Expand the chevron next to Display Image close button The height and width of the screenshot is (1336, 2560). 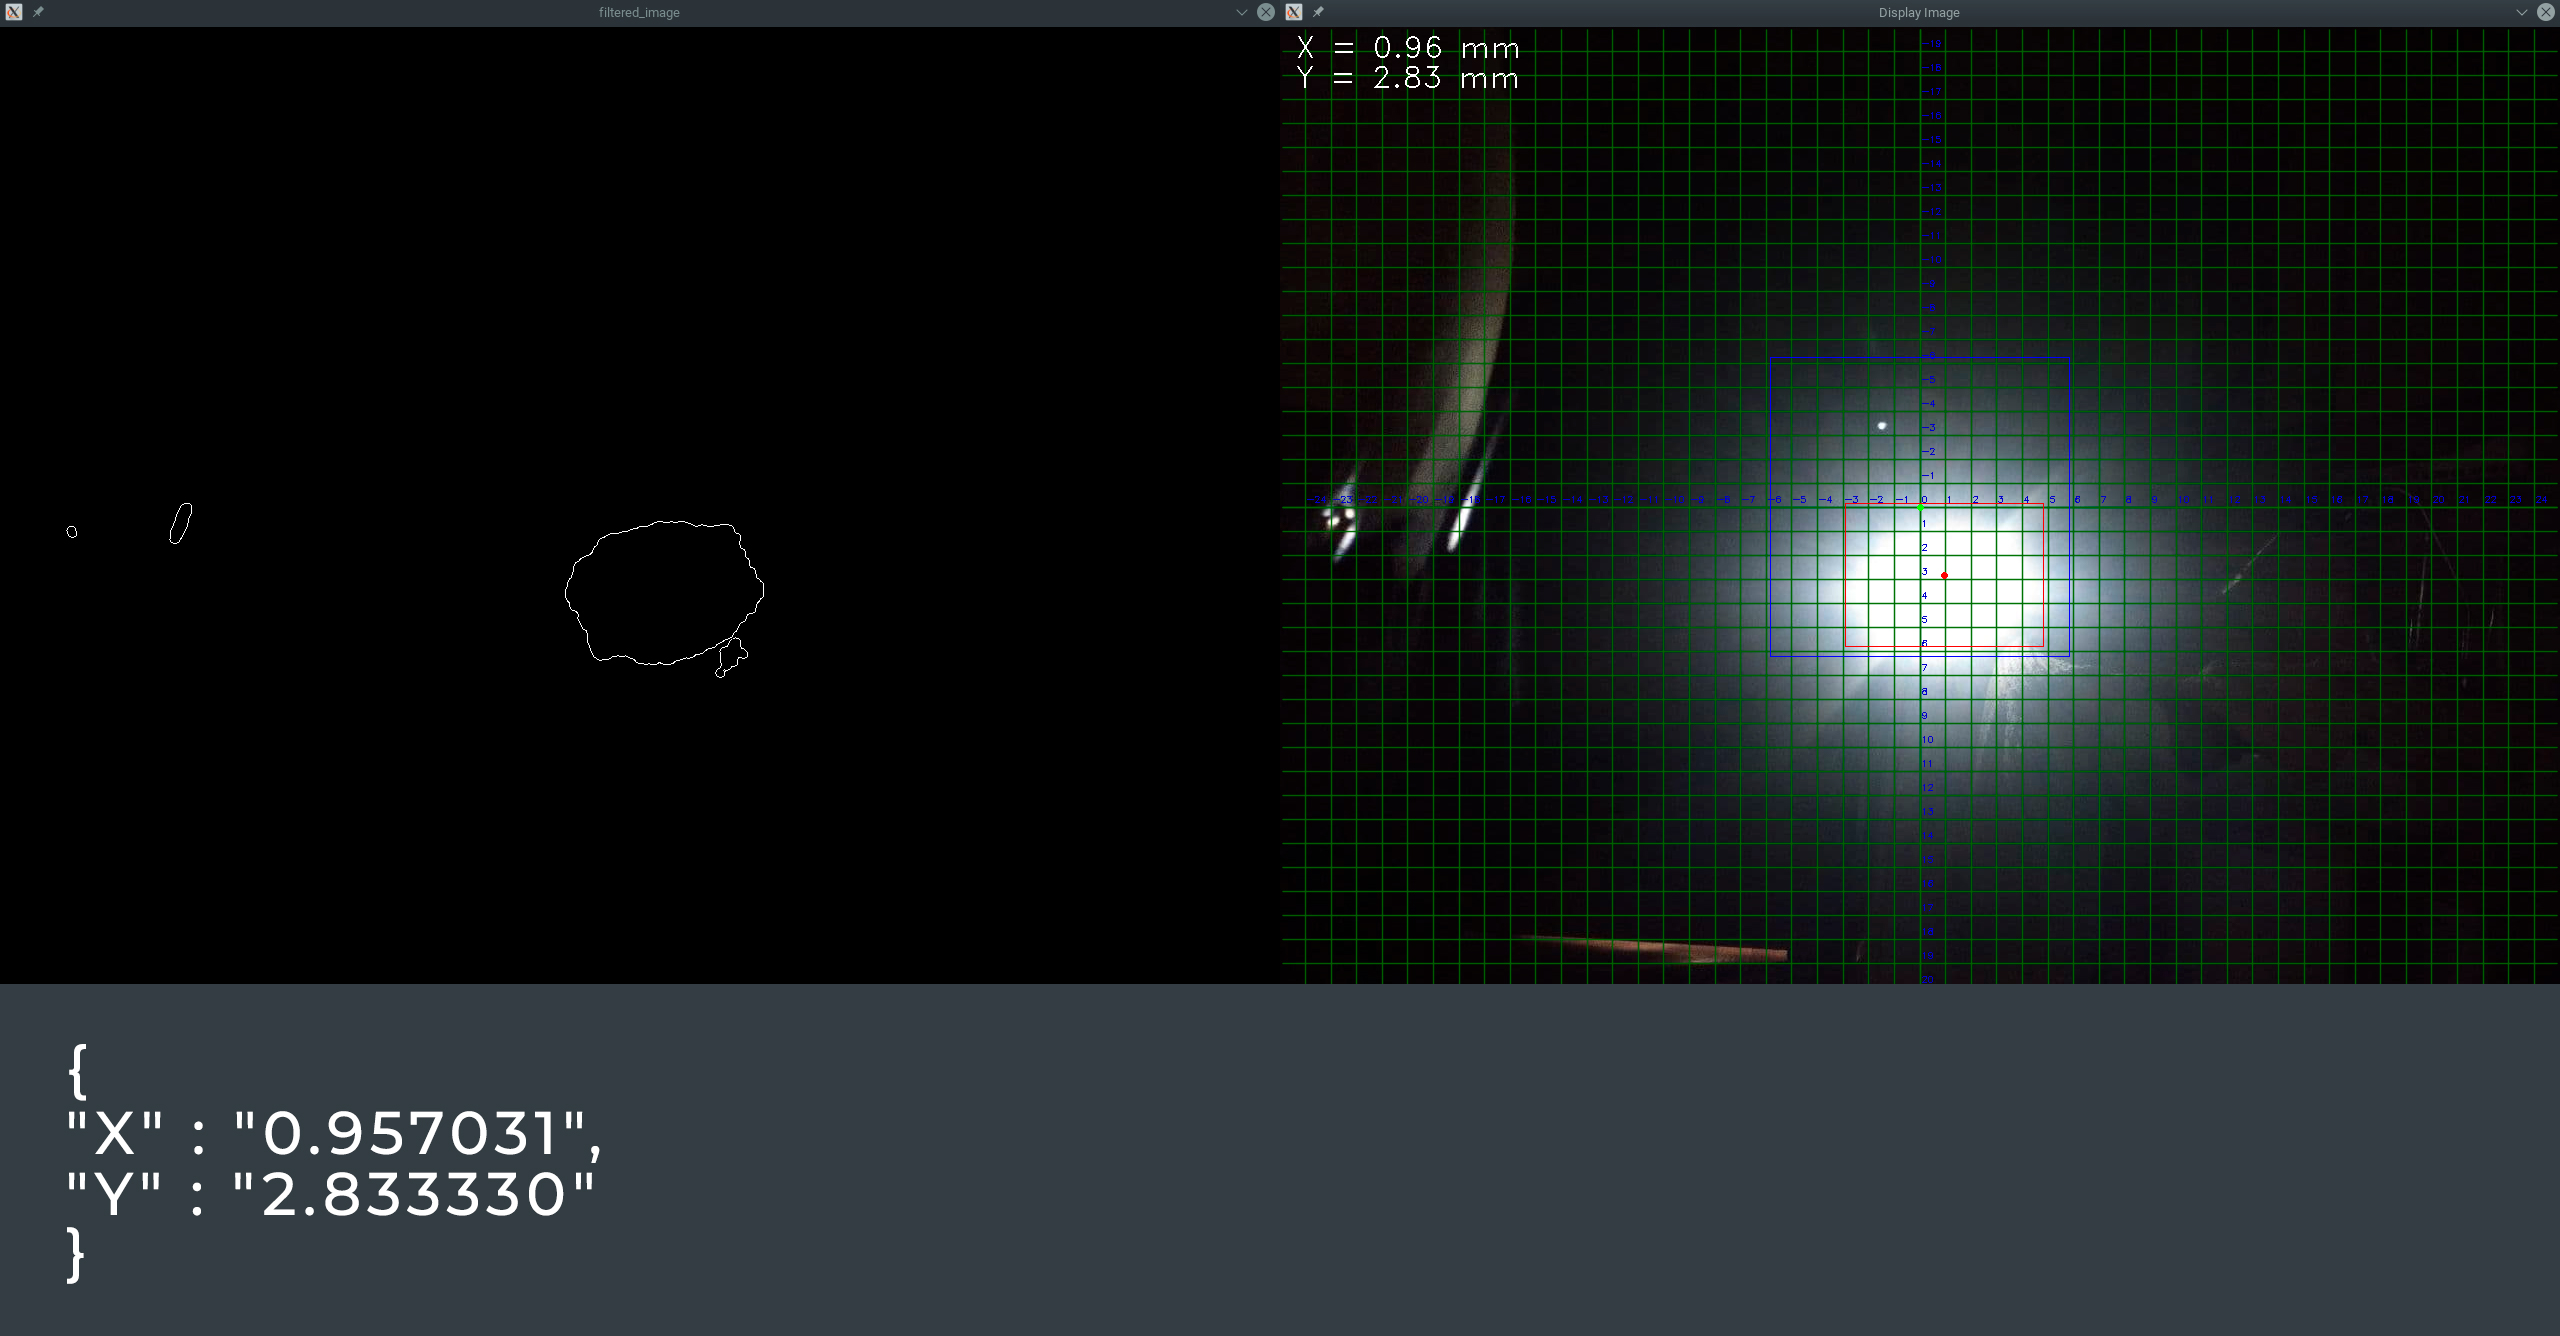(x=2521, y=12)
